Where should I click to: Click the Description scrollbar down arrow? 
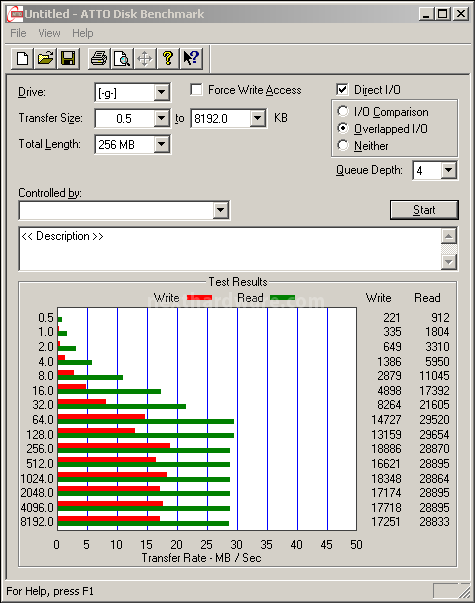448,262
